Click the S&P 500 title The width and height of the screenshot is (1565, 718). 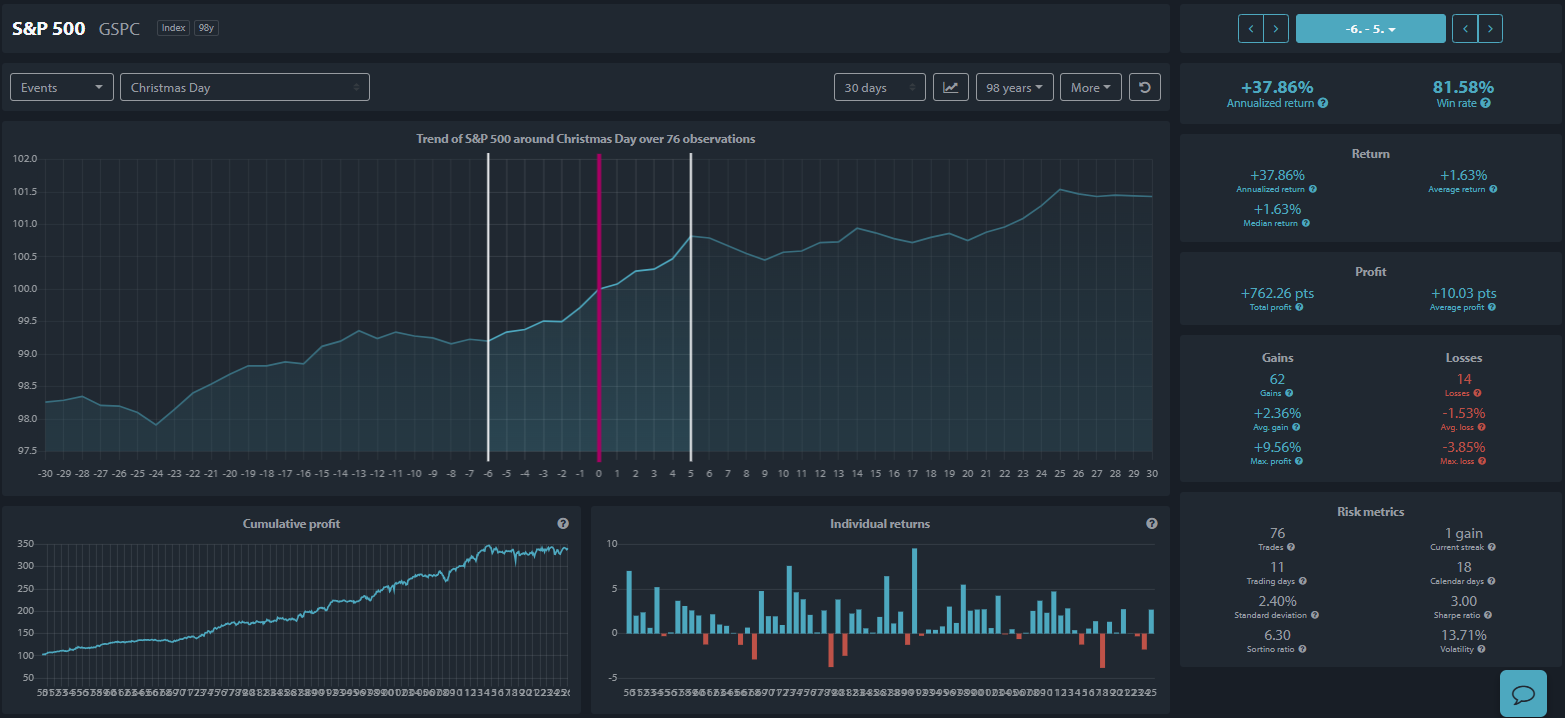49,28
